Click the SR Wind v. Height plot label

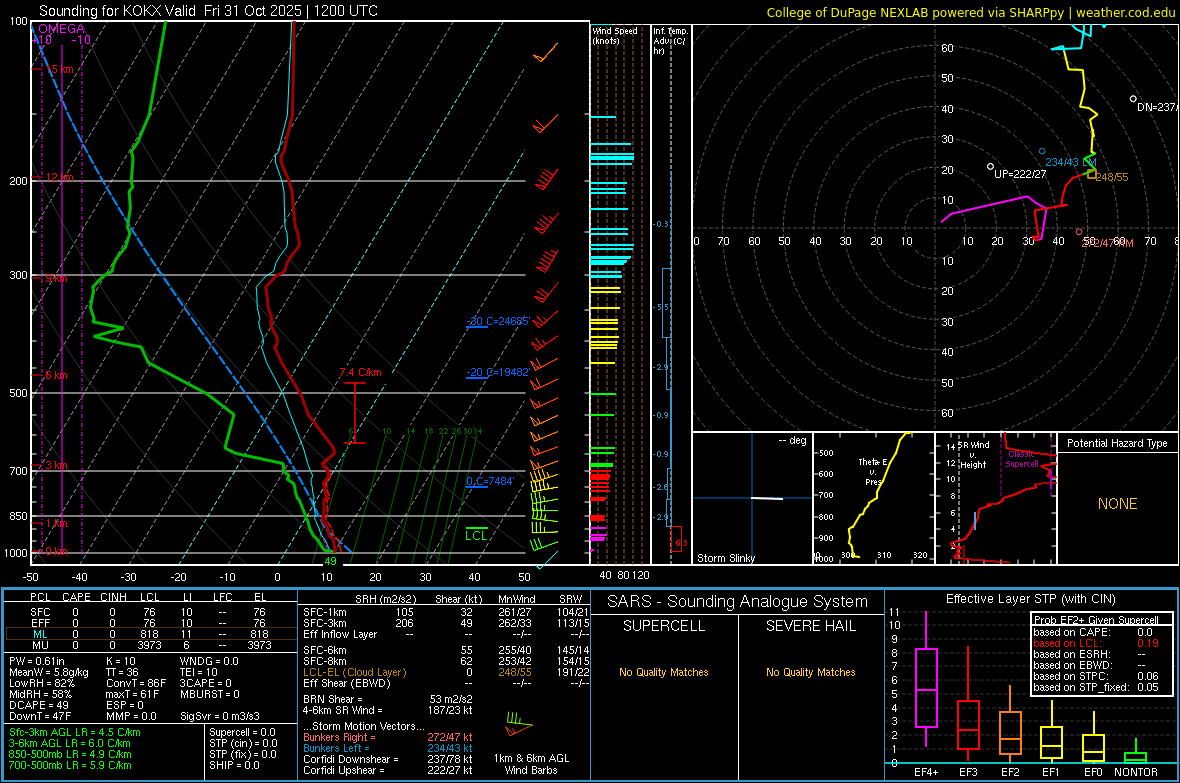[x=974, y=455]
